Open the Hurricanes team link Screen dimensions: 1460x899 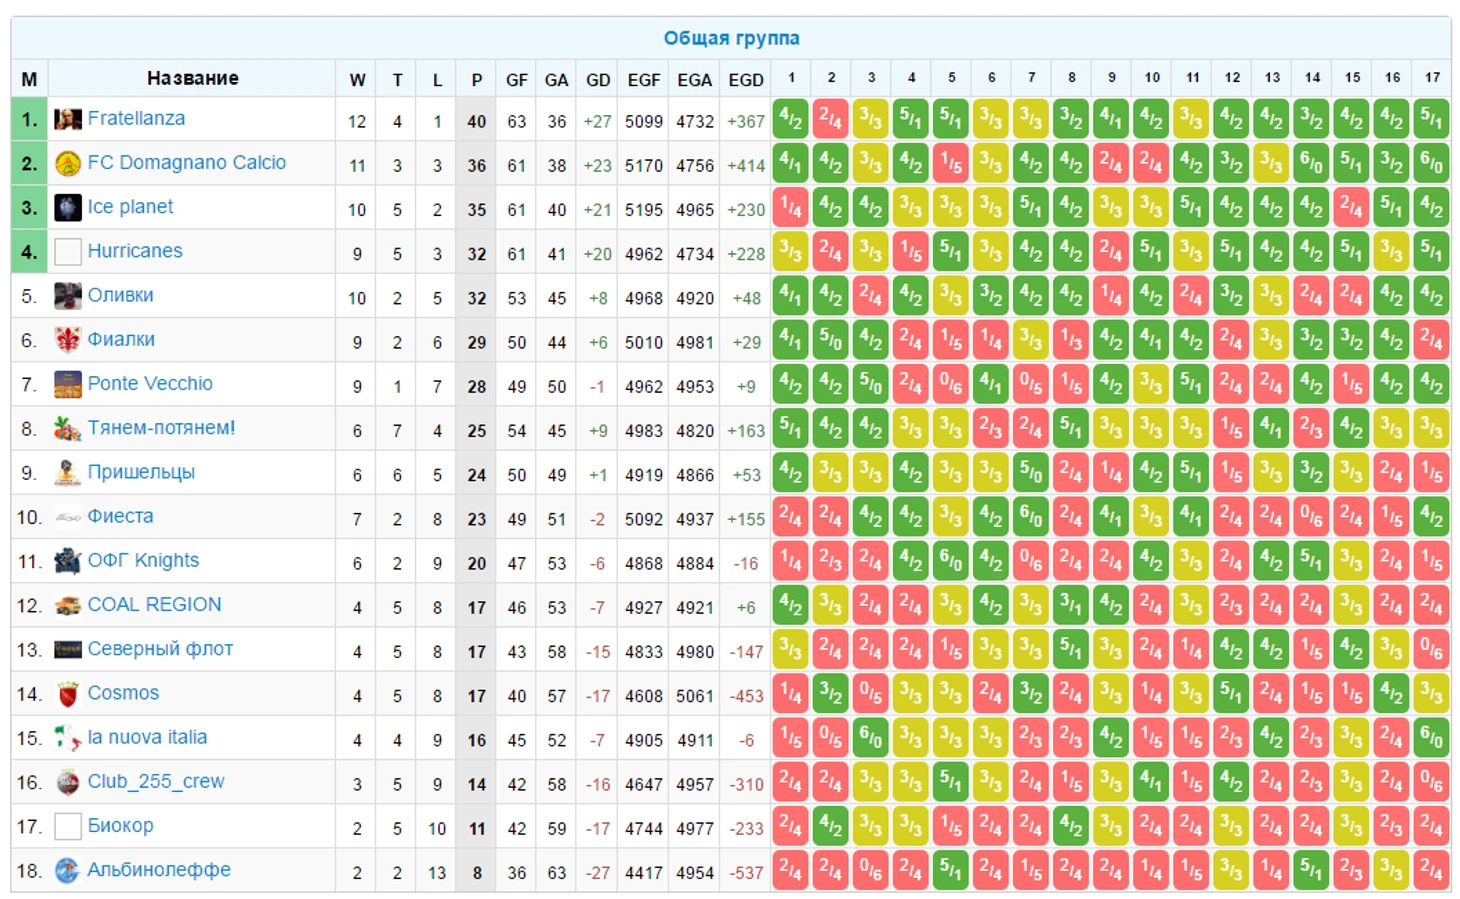pos(135,251)
